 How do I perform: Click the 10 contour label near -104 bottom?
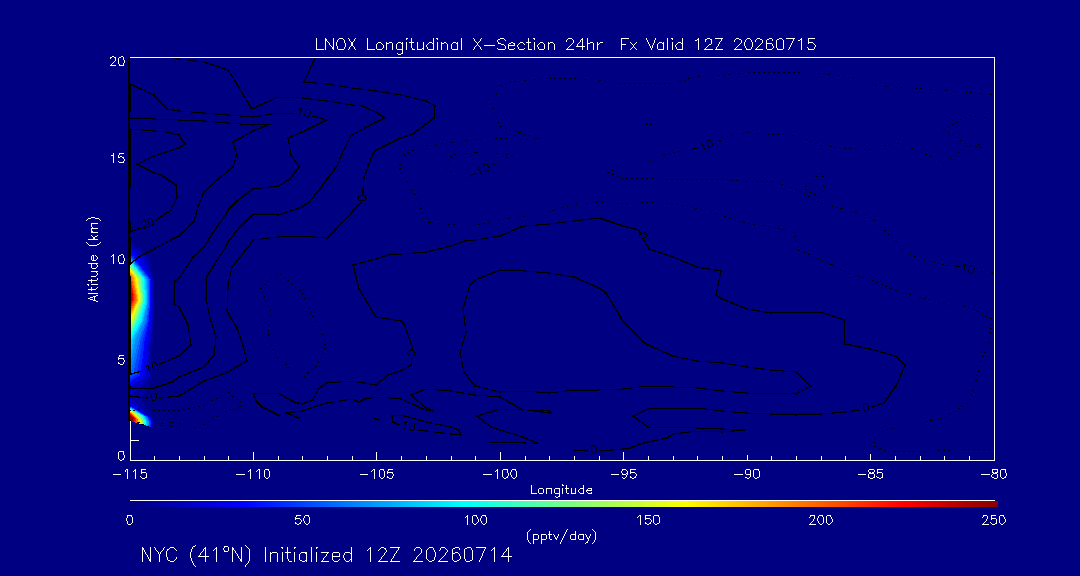(x=408, y=426)
